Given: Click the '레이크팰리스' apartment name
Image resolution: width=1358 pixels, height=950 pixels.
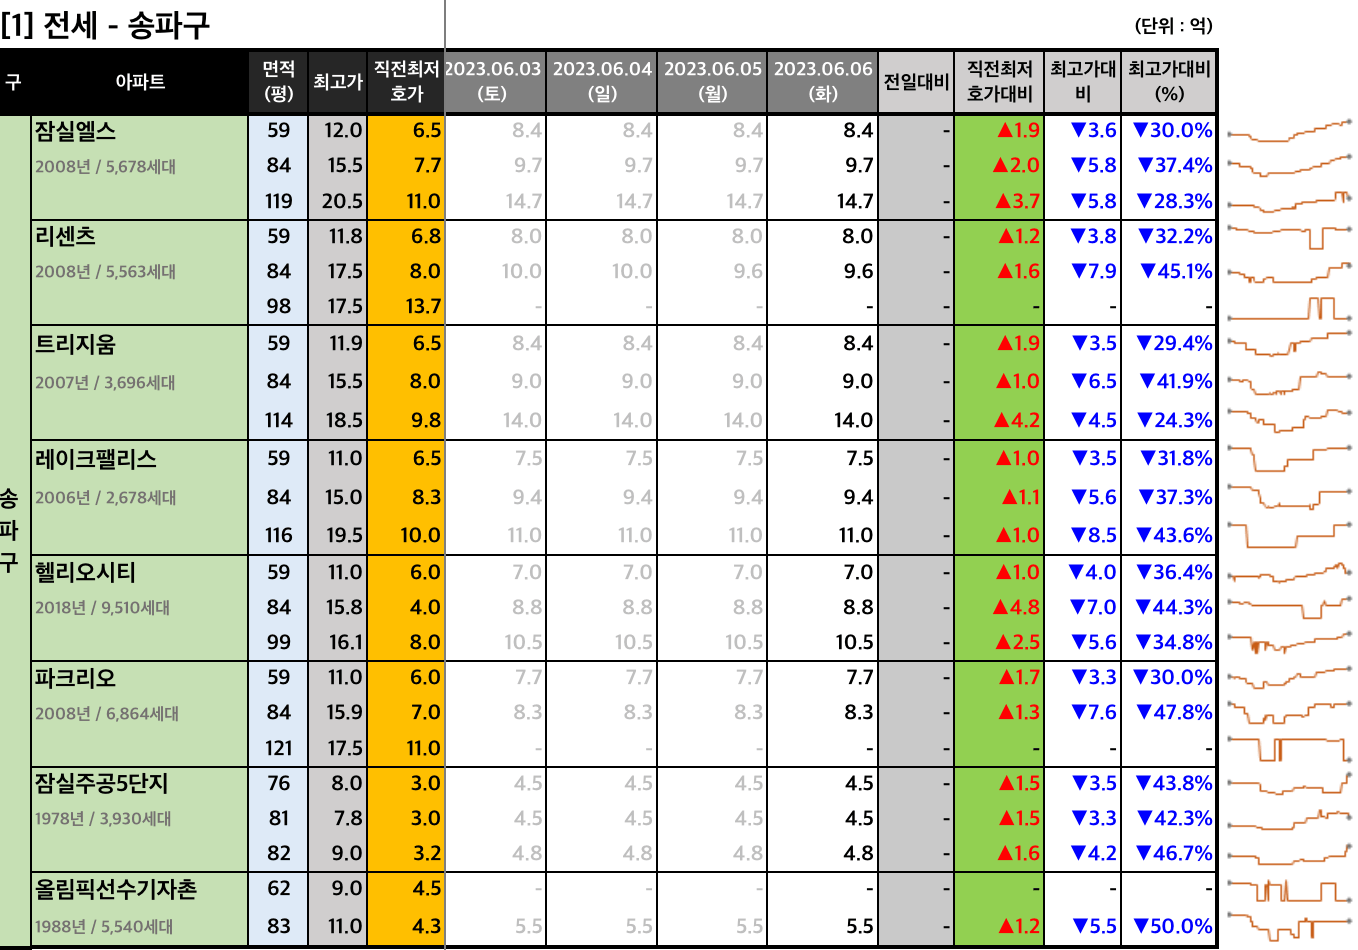Looking at the screenshot, I should click(x=95, y=459).
